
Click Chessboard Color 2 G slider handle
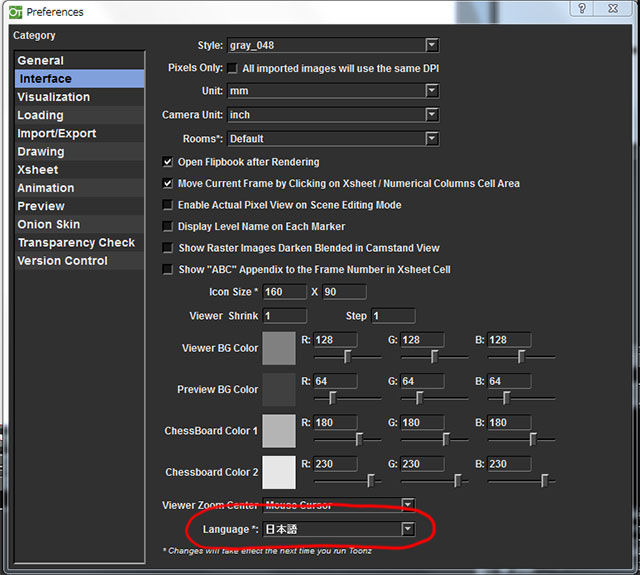click(x=458, y=481)
